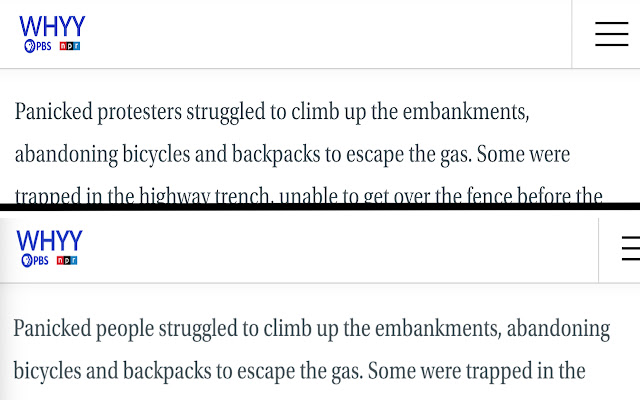The height and width of the screenshot is (400, 640).
Task: Open the hamburger menu above 'Panicked protesters' paragraph
Action: [x=611, y=34]
